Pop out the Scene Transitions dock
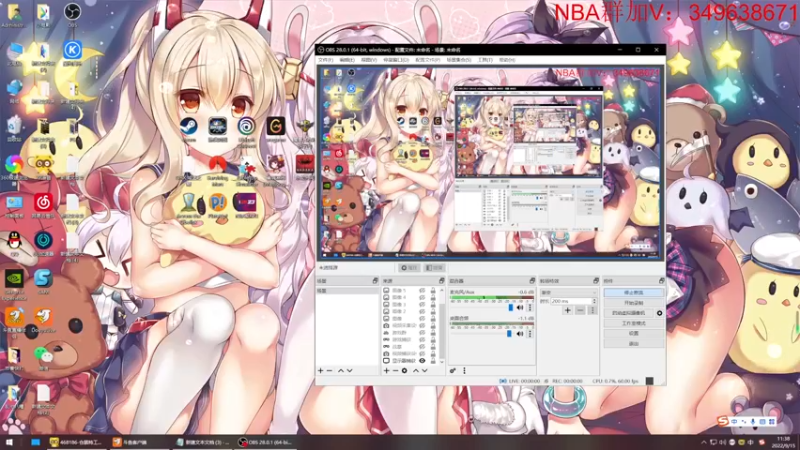This screenshot has height=450, width=800. 595,281
